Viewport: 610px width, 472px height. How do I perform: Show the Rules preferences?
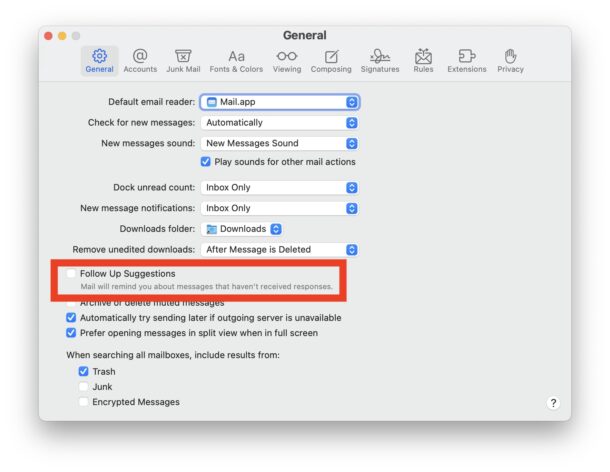423,60
